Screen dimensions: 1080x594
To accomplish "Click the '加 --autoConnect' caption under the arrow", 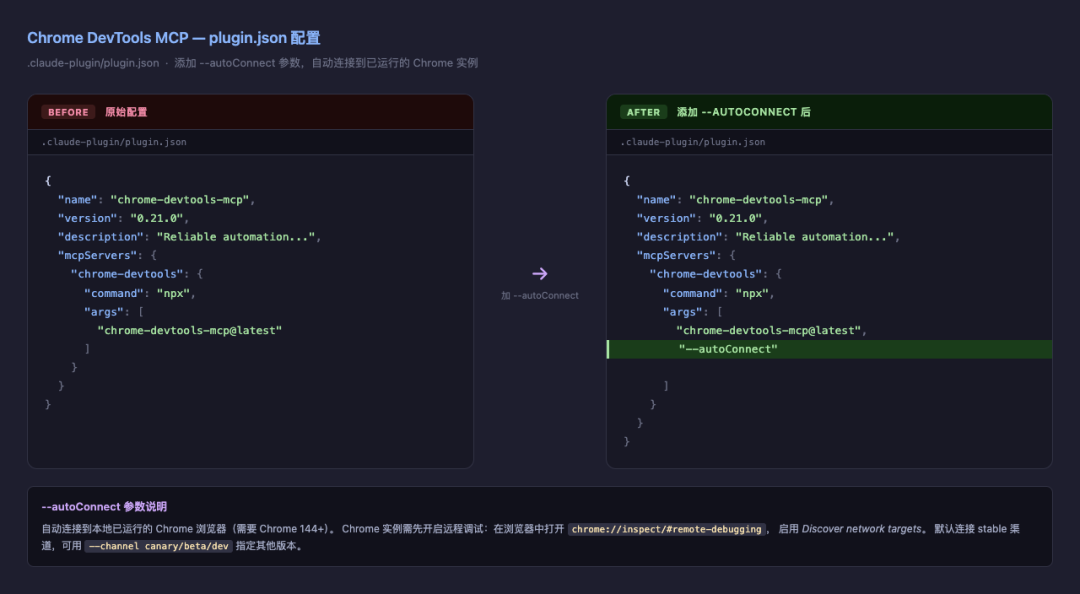I will point(540,296).
